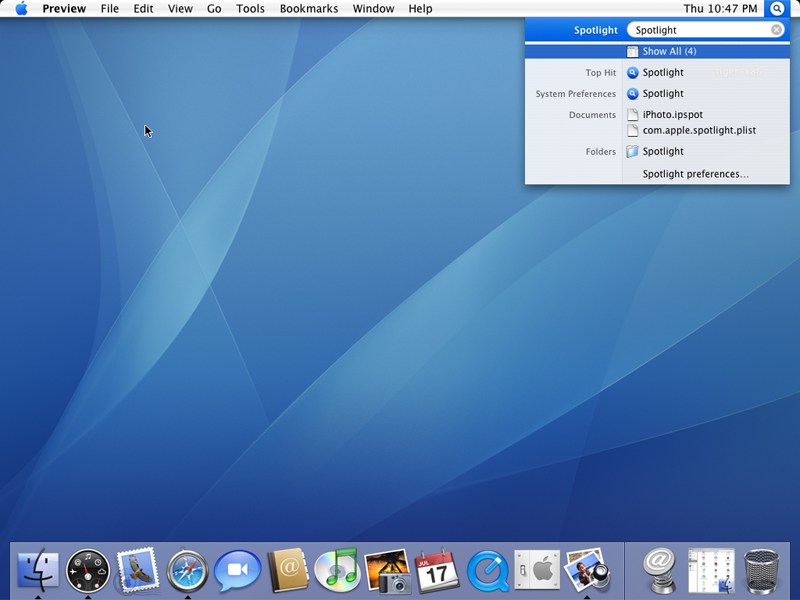Image resolution: width=800 pixels, height=600 pixels.
Task: Open iCal calendar from the Dock
Action: [437, 570]
